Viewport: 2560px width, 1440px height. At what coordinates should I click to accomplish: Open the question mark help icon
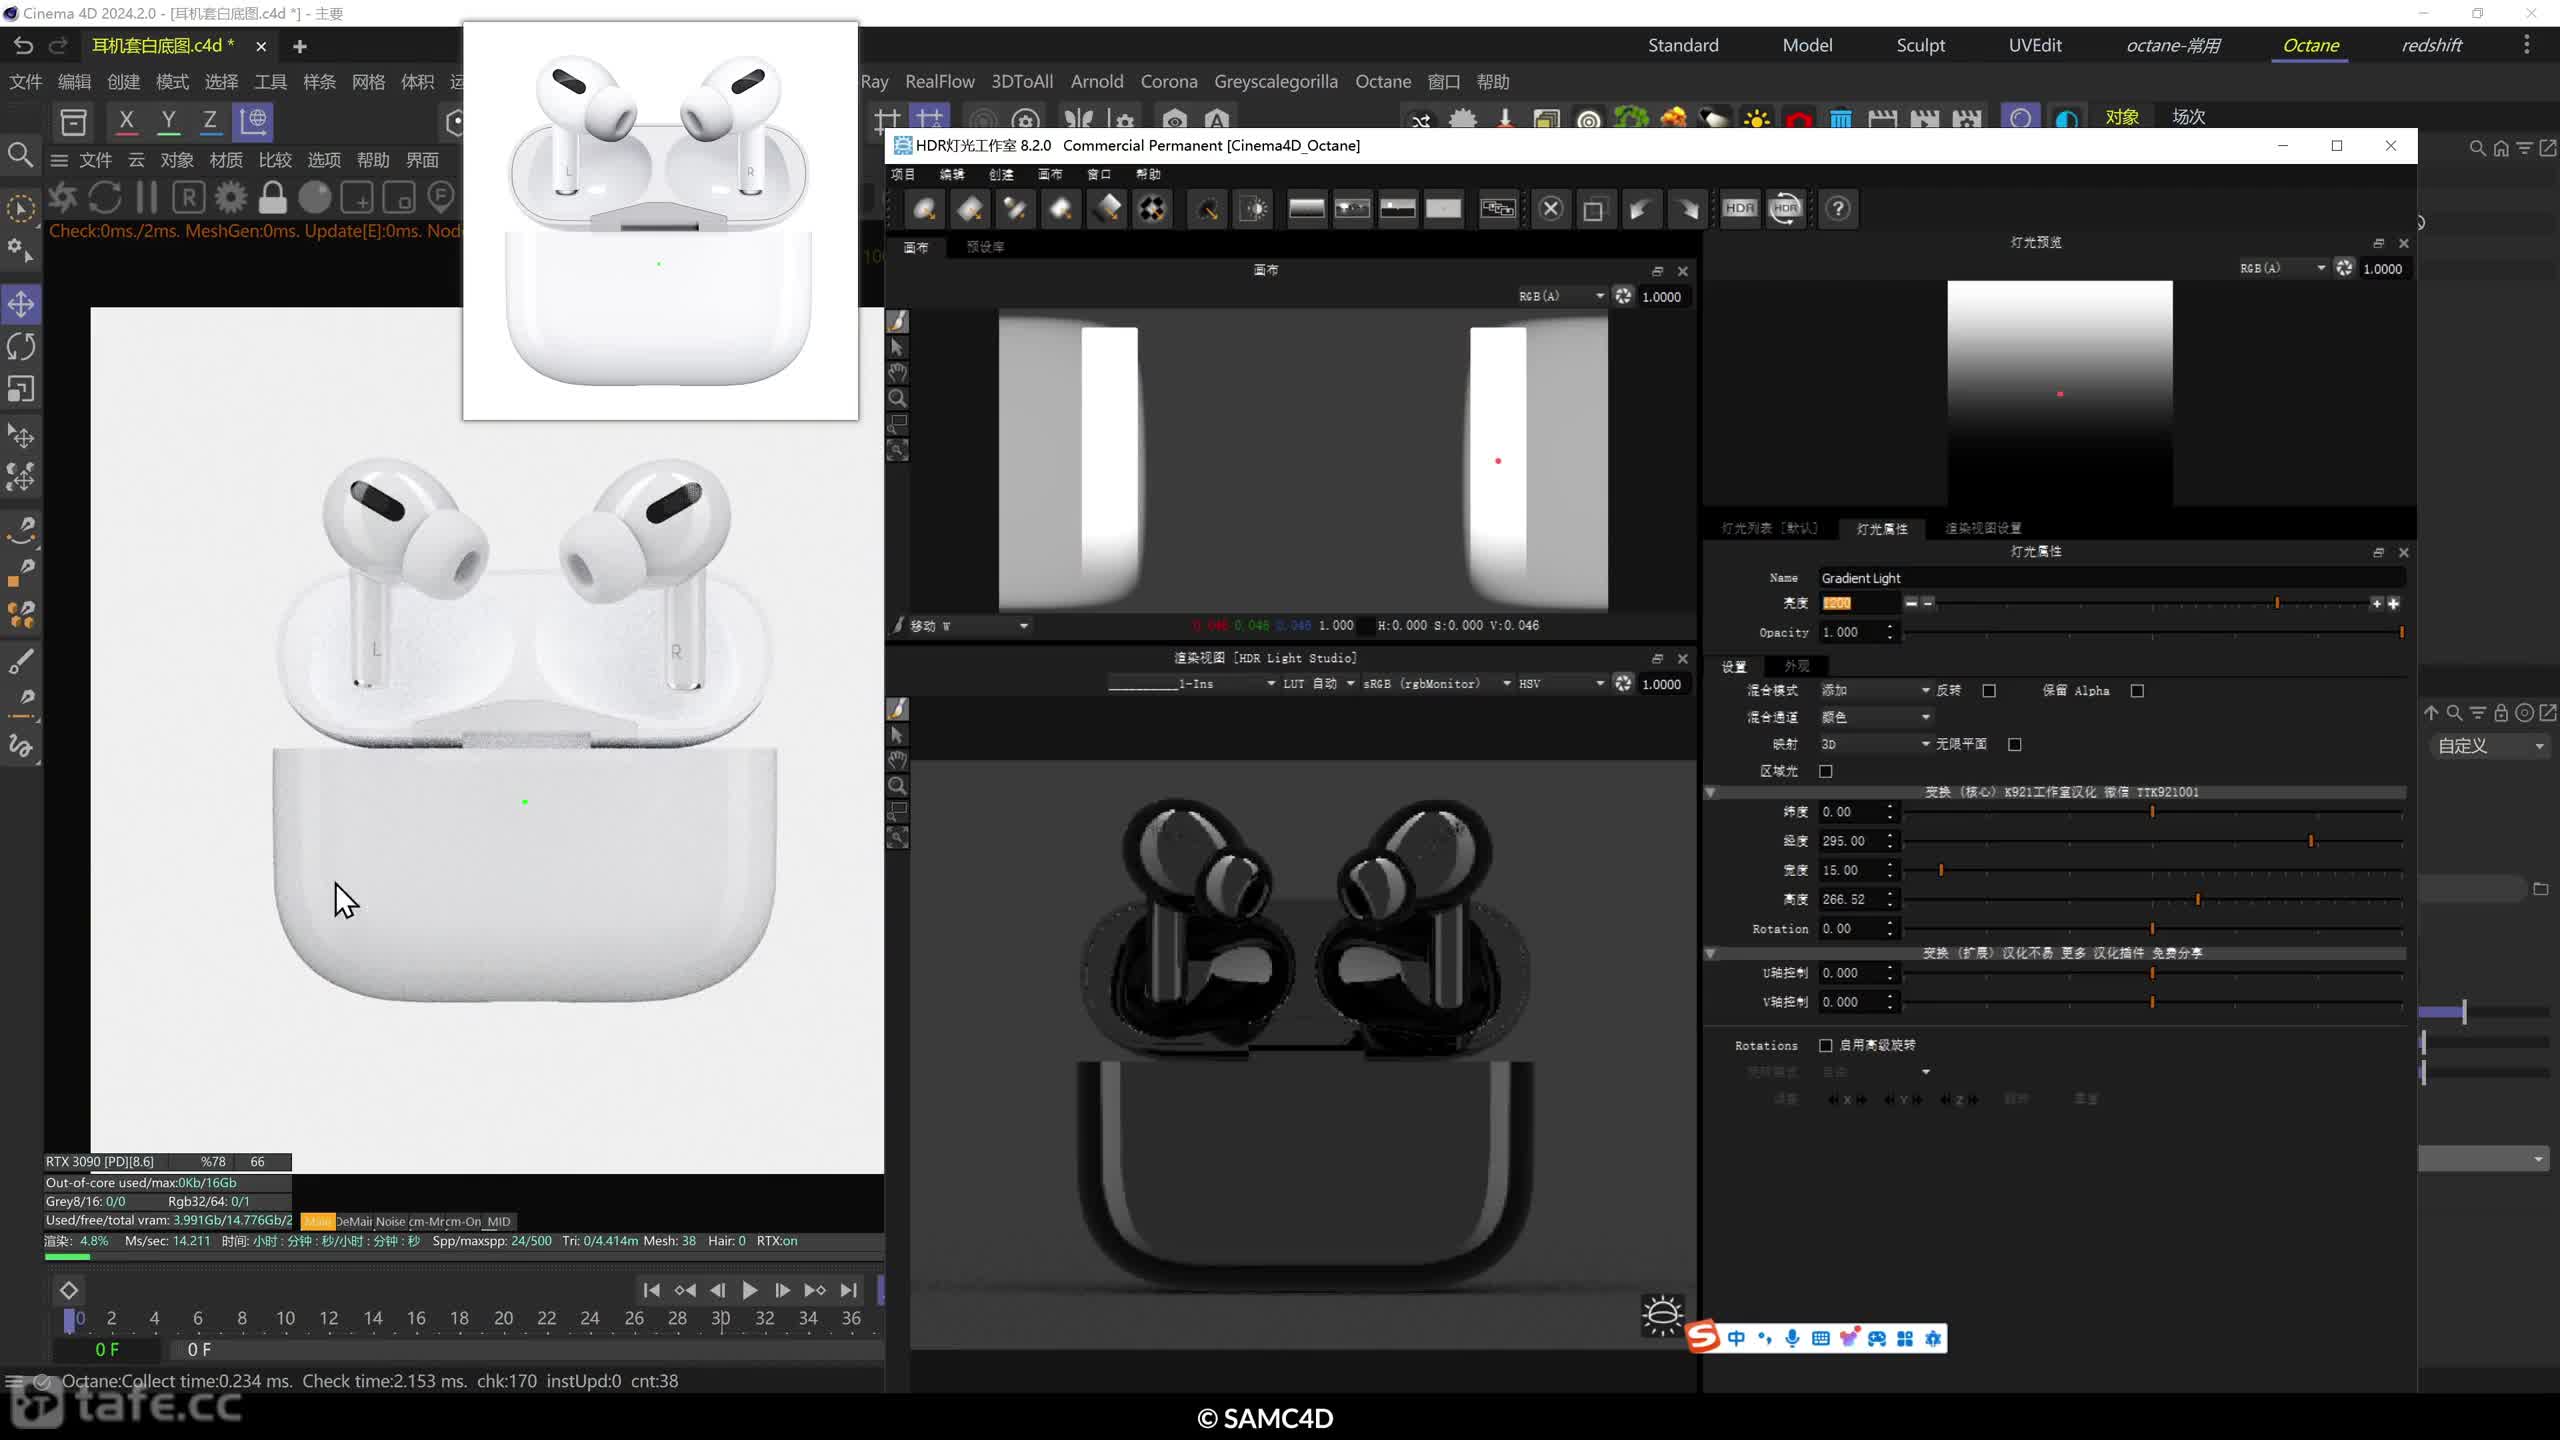[x=1838, y=209]
